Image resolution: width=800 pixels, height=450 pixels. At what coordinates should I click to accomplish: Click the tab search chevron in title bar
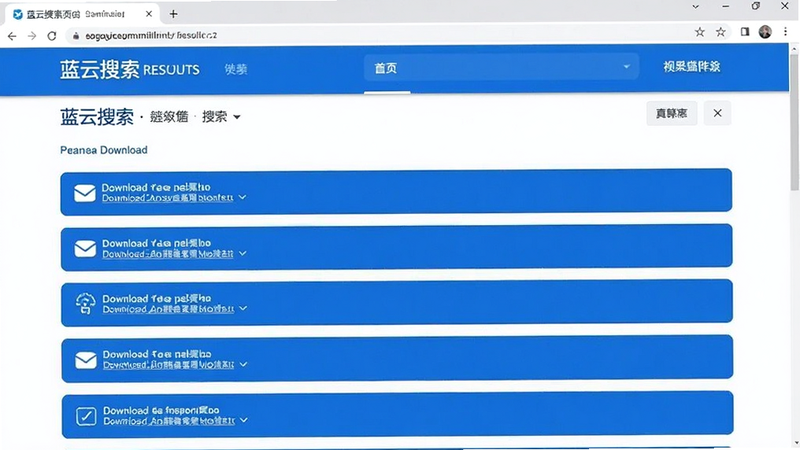coord(695,7)
